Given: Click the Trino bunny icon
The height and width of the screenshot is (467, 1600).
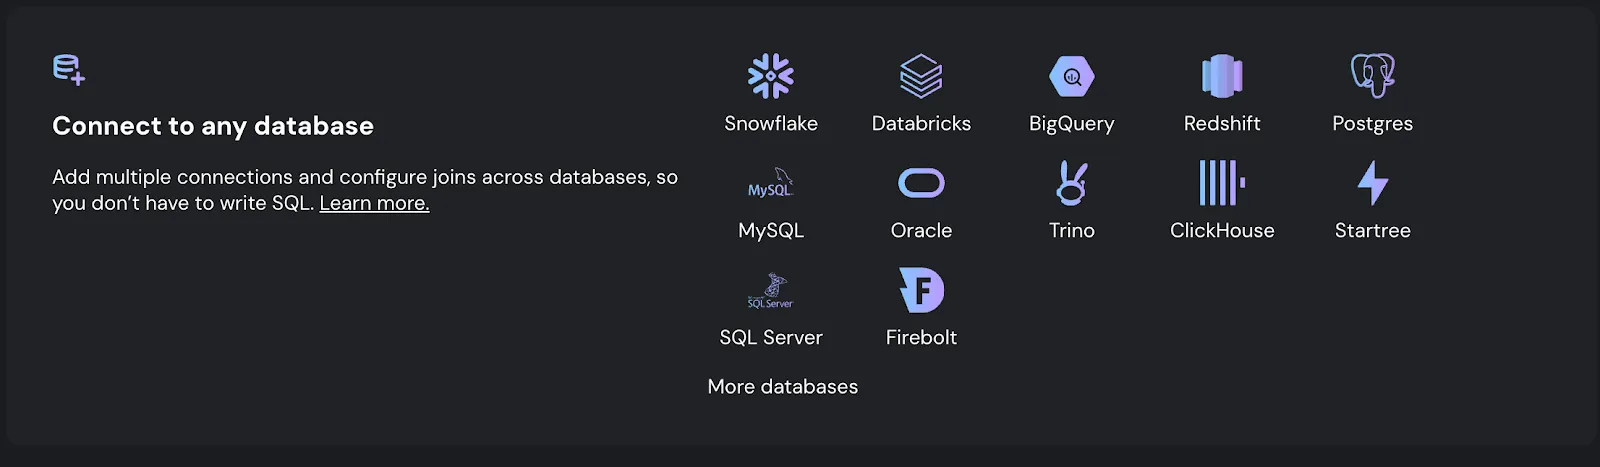Looking at the screenshot, I should click(1072, 183).
